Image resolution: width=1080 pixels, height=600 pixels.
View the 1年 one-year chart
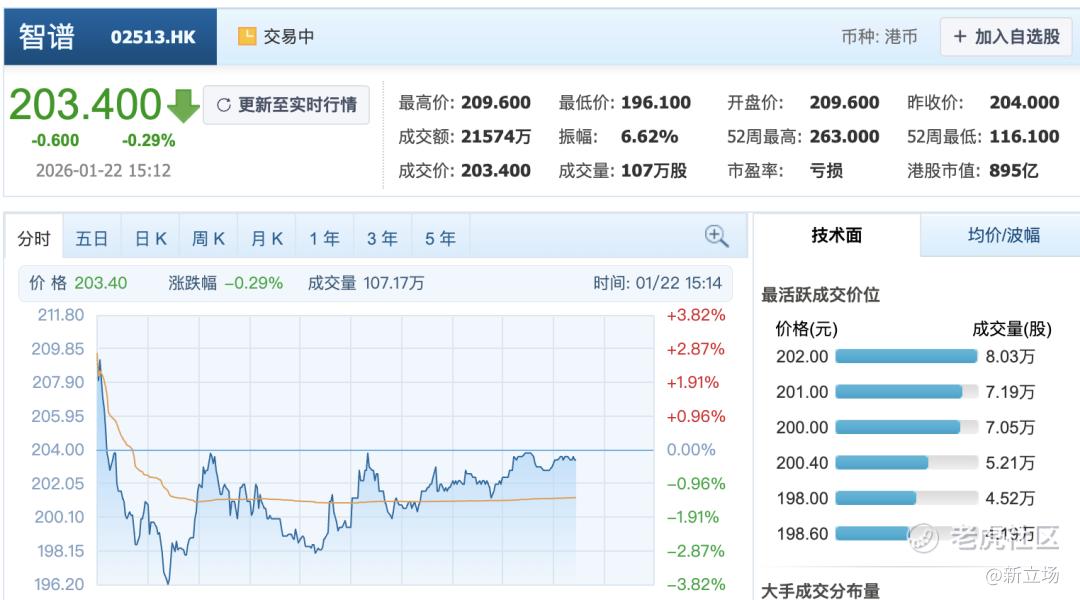(x=324, y=238)
